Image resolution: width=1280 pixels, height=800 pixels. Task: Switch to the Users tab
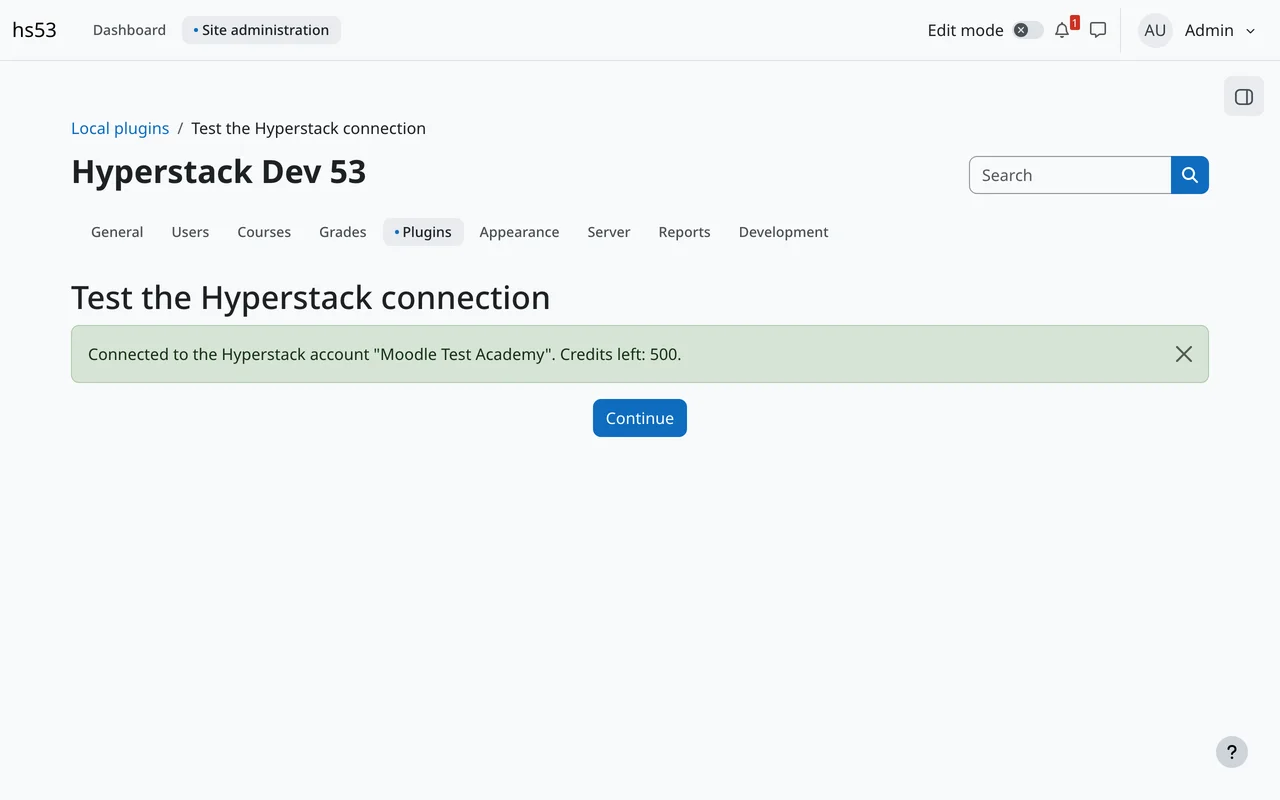(190, 232)
